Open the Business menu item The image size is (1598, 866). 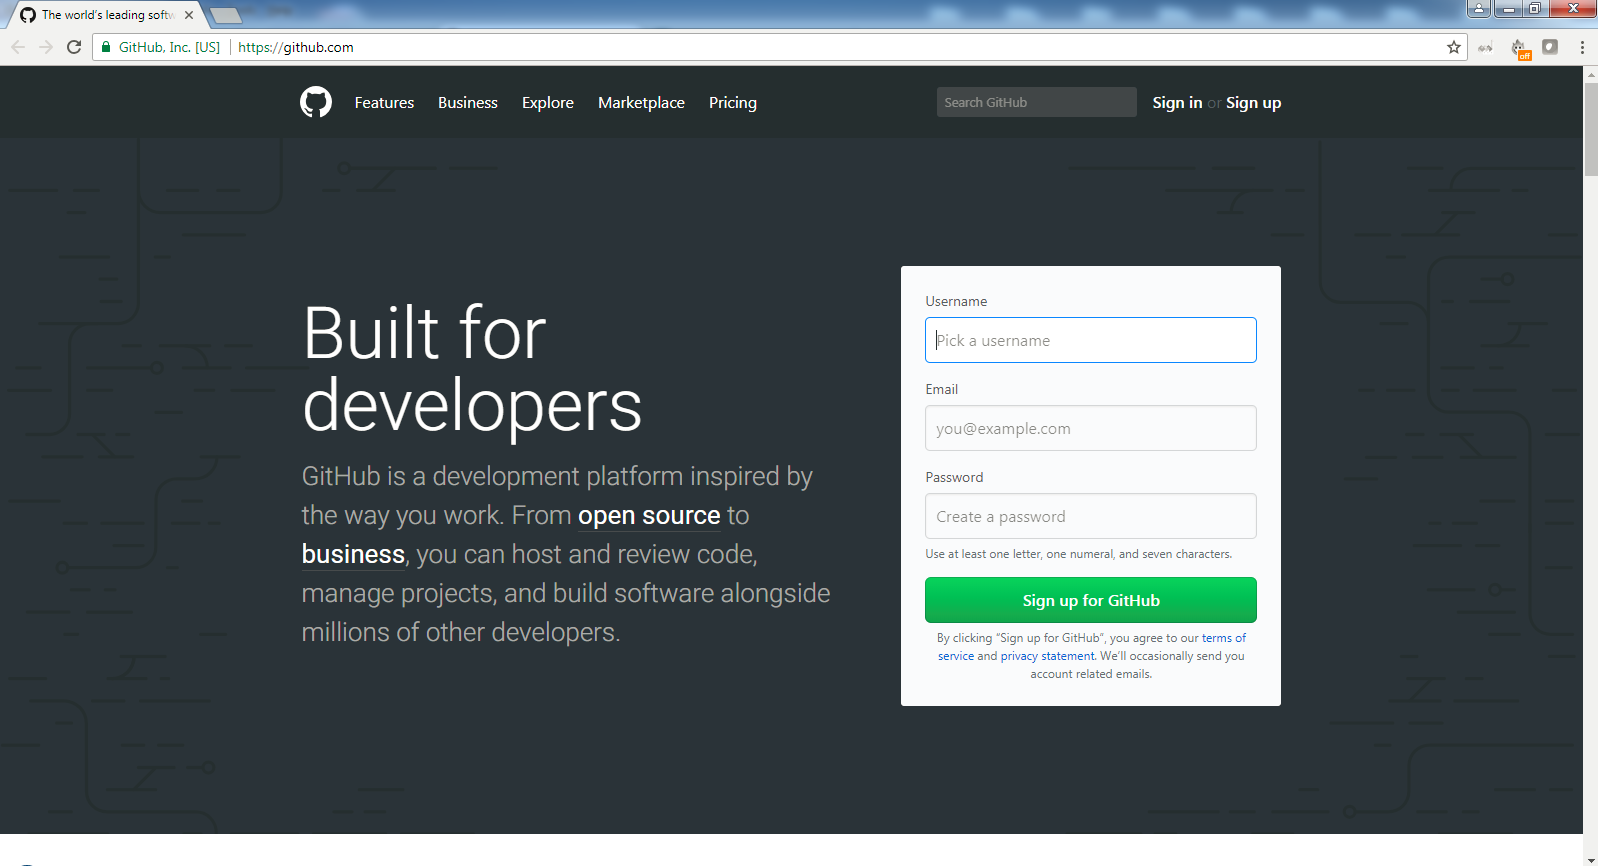click(x=468, y=102)
